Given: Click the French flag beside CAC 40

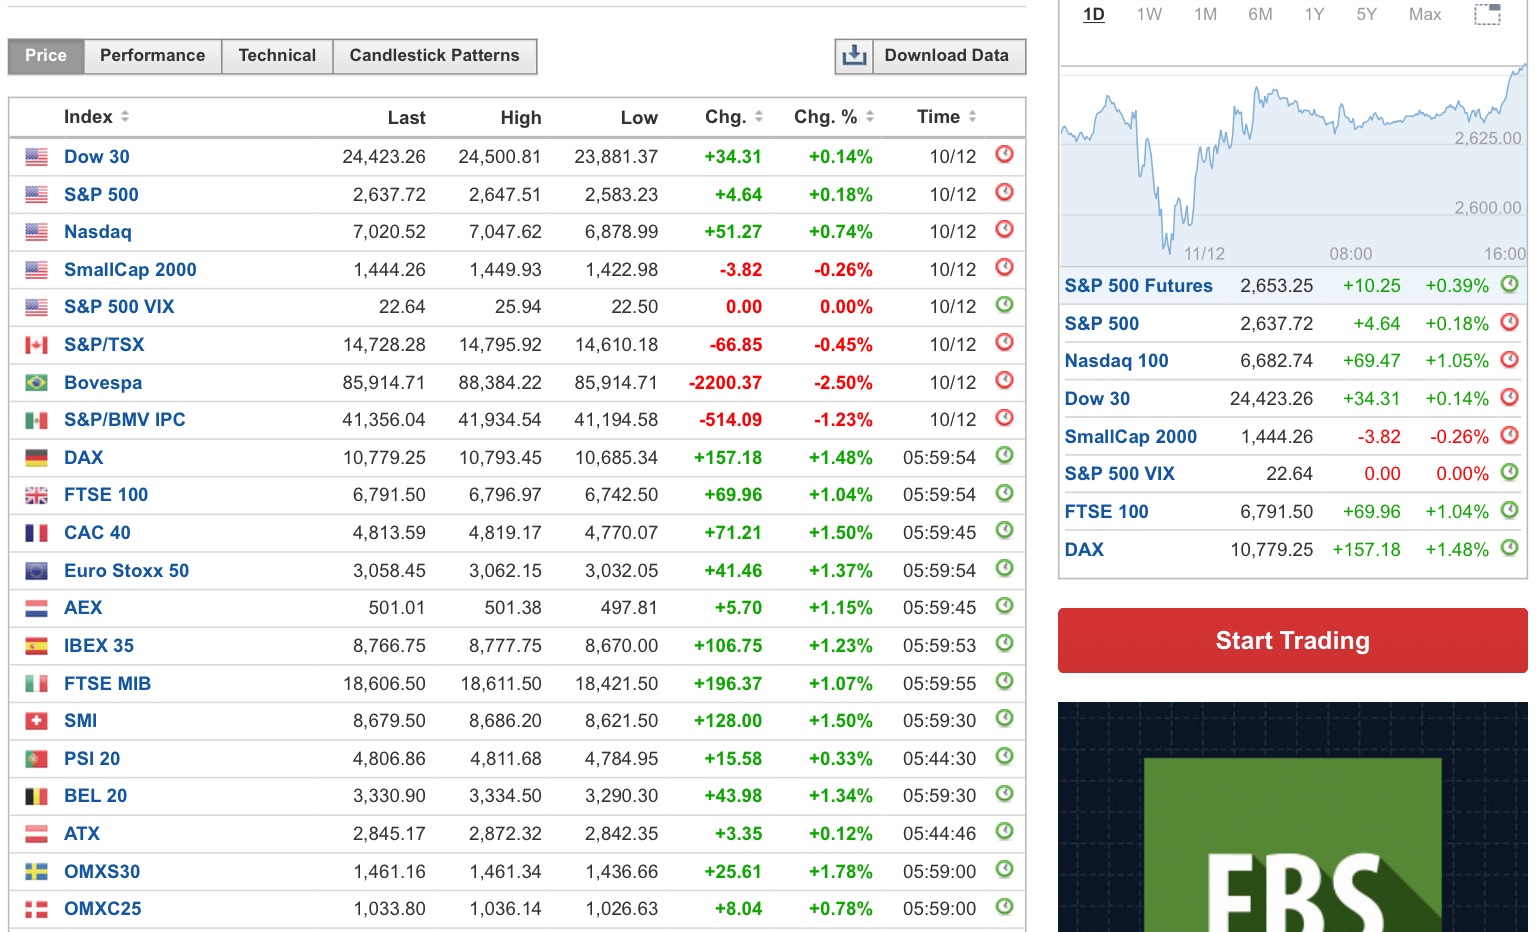Looking at the screenshot, I should click(36, 533).
